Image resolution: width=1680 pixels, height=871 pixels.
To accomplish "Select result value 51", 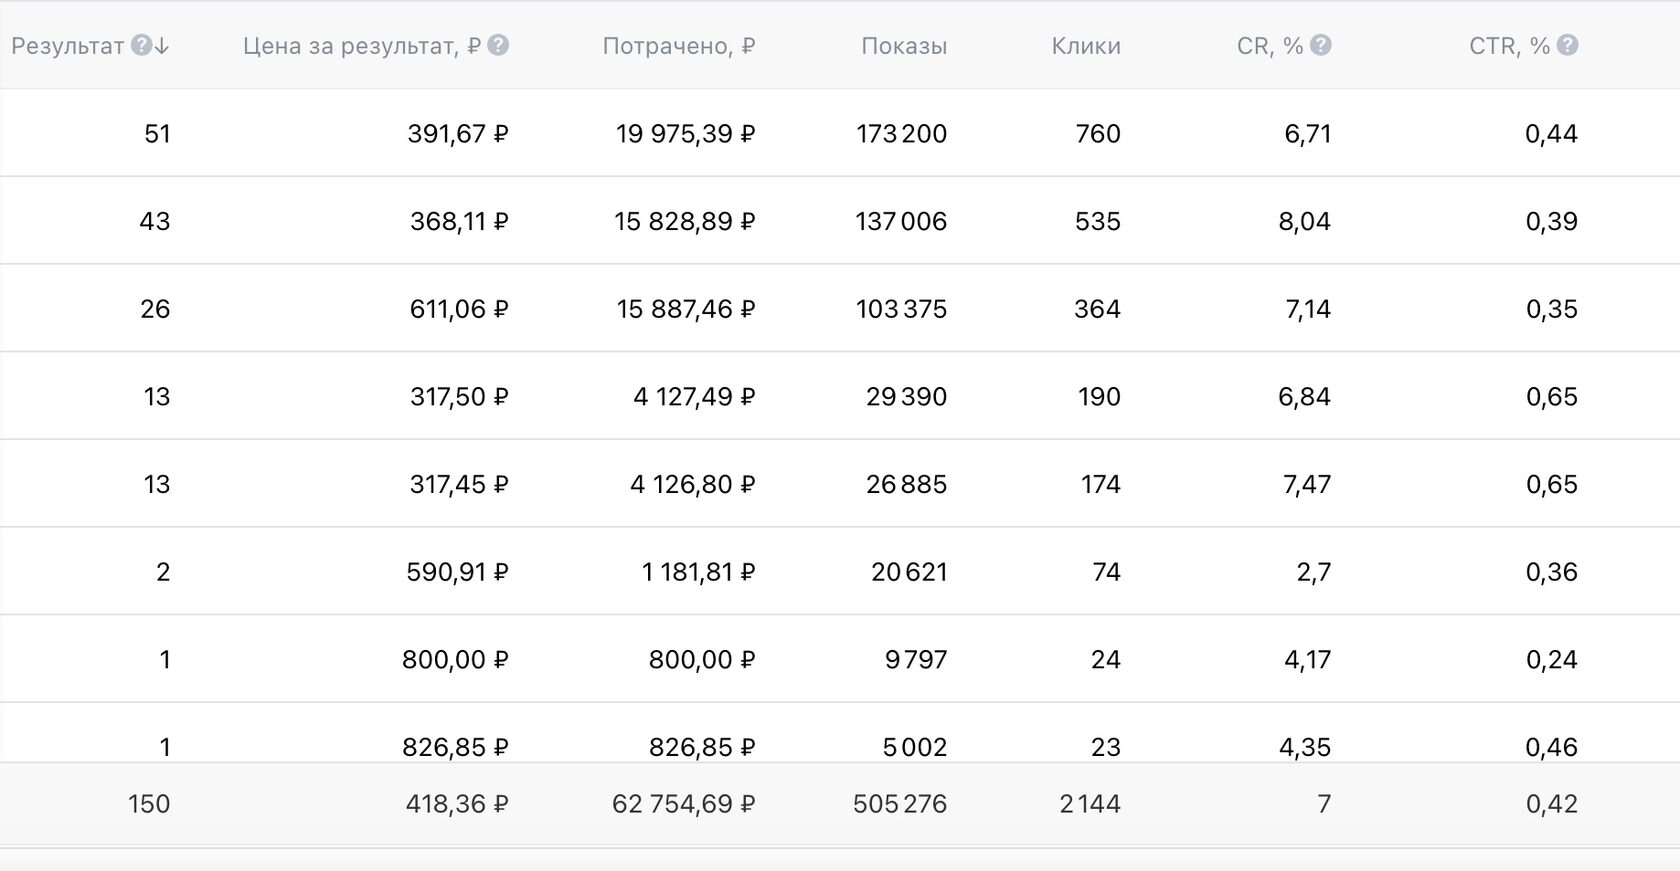I will (157, 133).
